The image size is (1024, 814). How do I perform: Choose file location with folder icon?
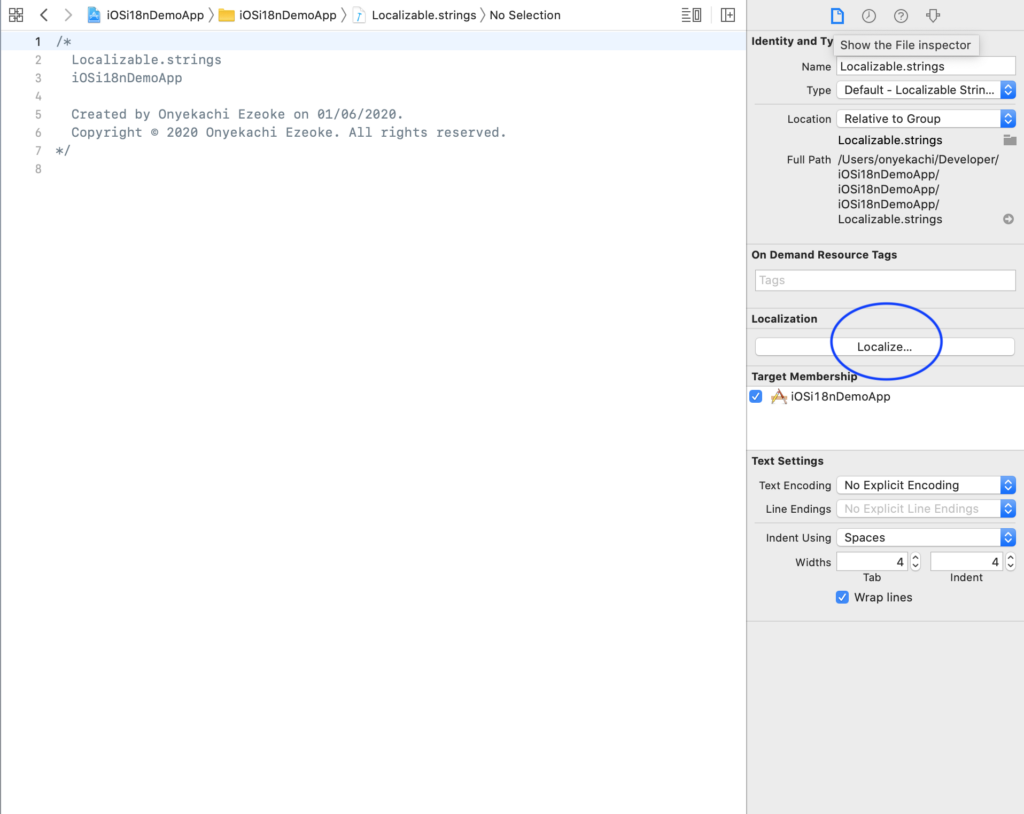click(x=1010, y=140)
